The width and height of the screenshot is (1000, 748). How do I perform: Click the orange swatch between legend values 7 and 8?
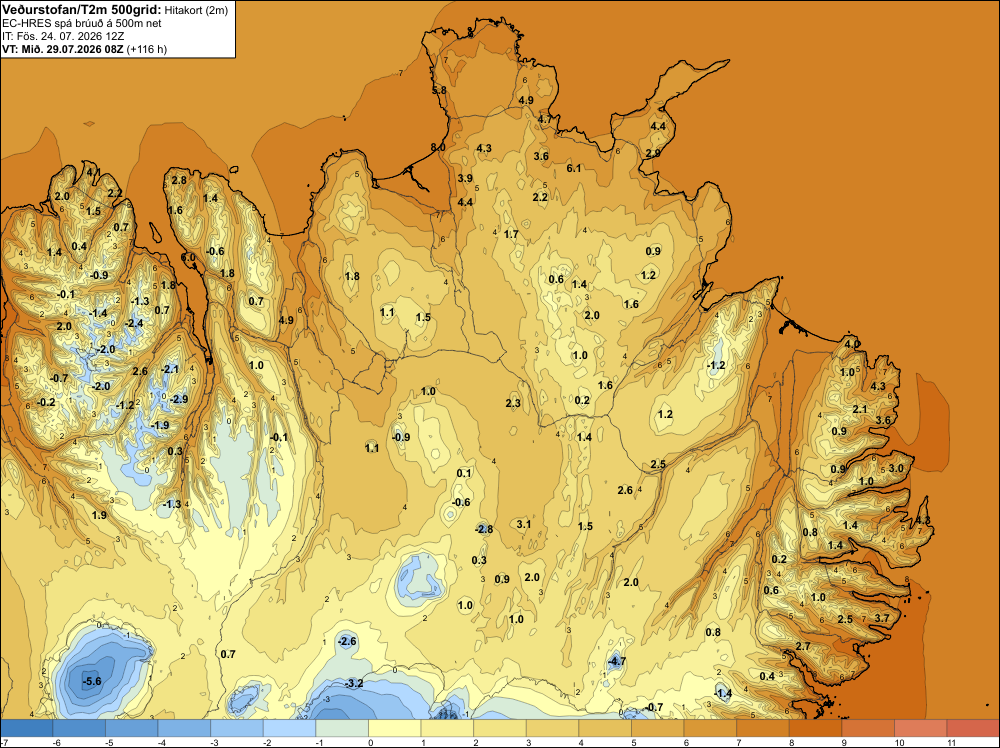(x=763, y=728)
